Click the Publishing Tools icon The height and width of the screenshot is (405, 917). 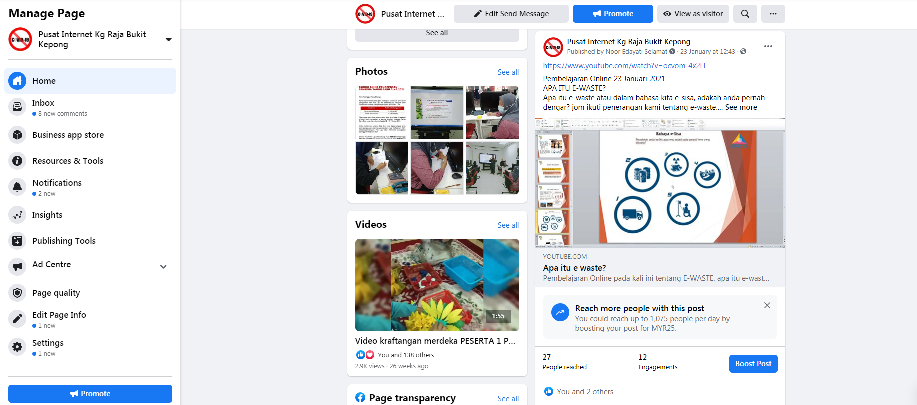tap(18, 241)
